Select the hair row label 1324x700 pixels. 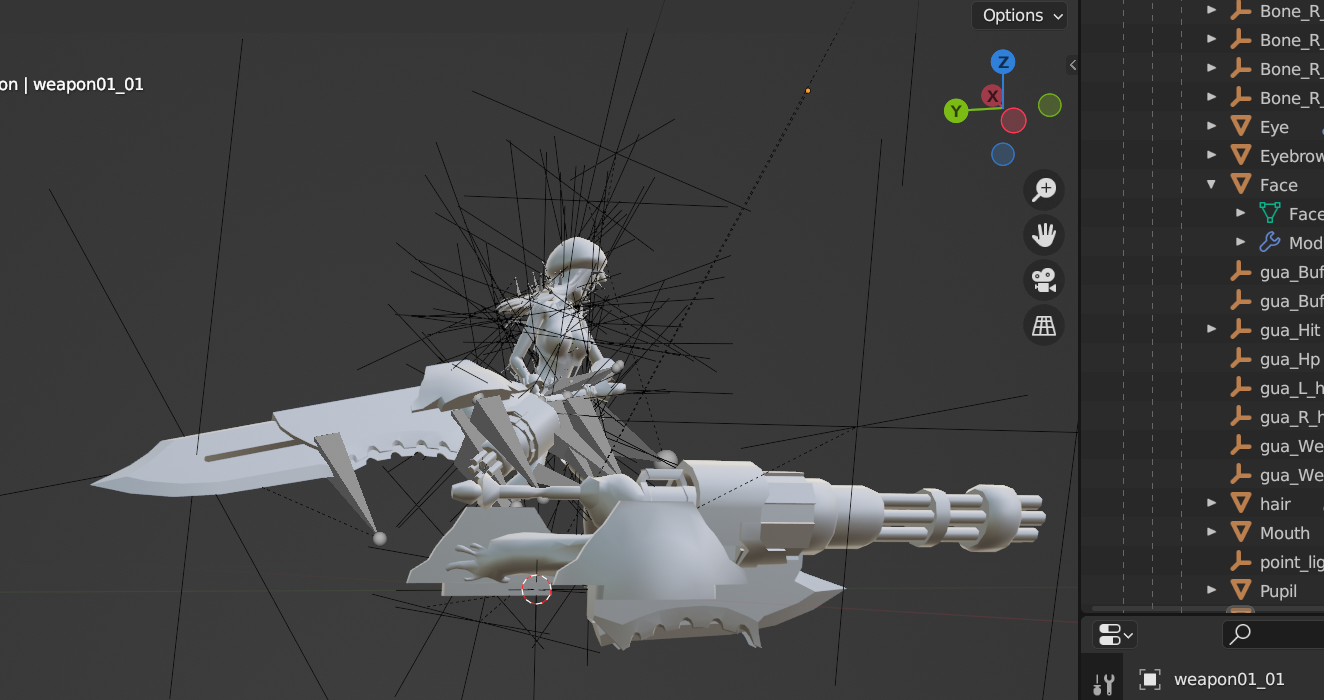(1275, 504)
